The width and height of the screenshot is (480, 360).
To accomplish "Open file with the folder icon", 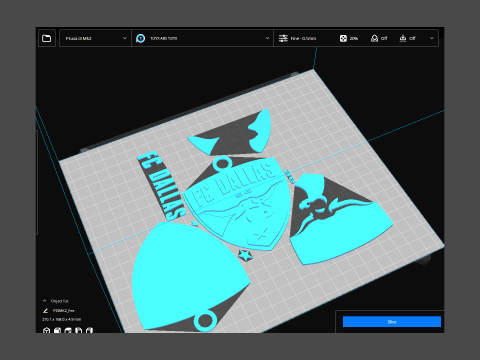I will tap(47, 38).
